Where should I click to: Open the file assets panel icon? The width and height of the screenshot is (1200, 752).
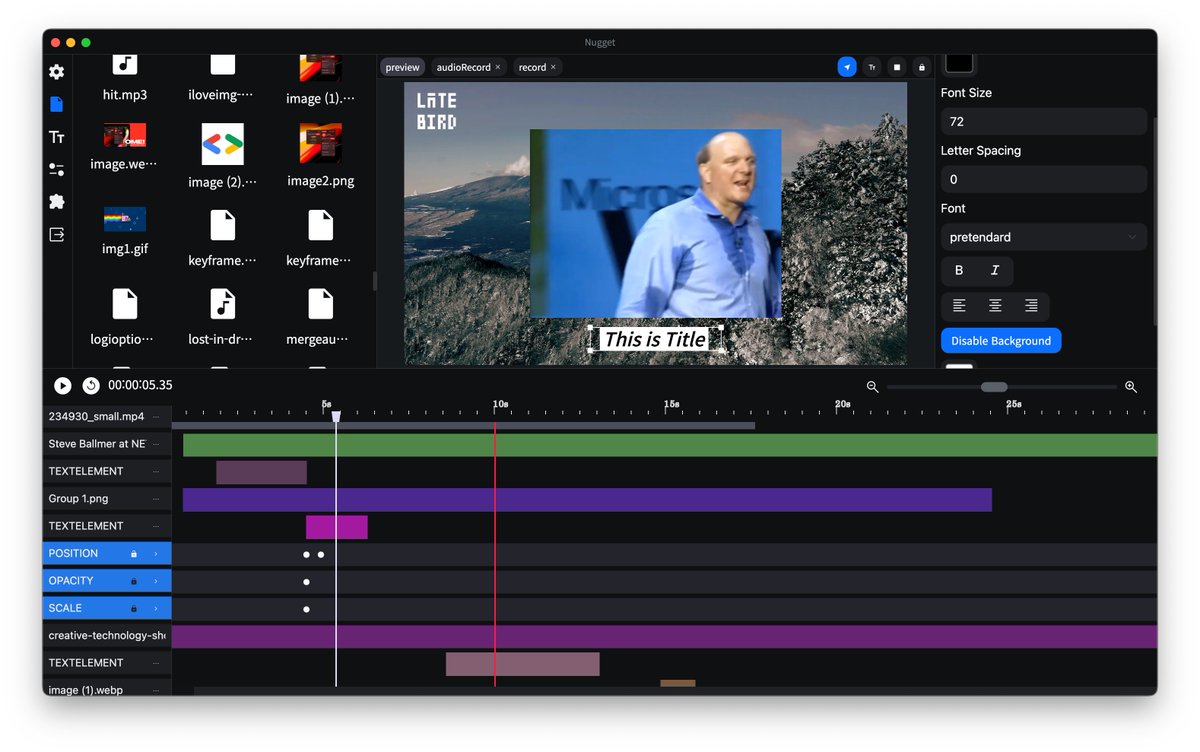(57, 104)
